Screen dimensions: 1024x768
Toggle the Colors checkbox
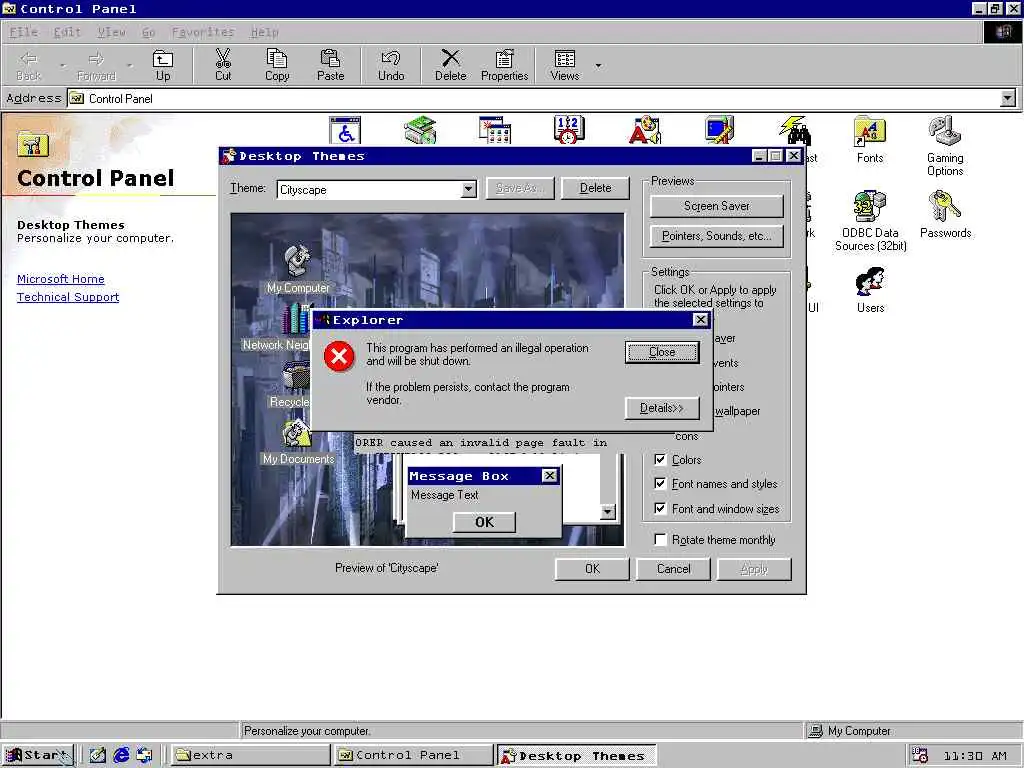660,459
